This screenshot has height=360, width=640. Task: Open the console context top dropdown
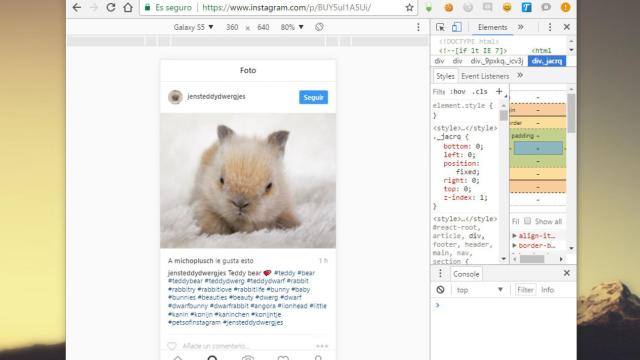pos(479,290)
